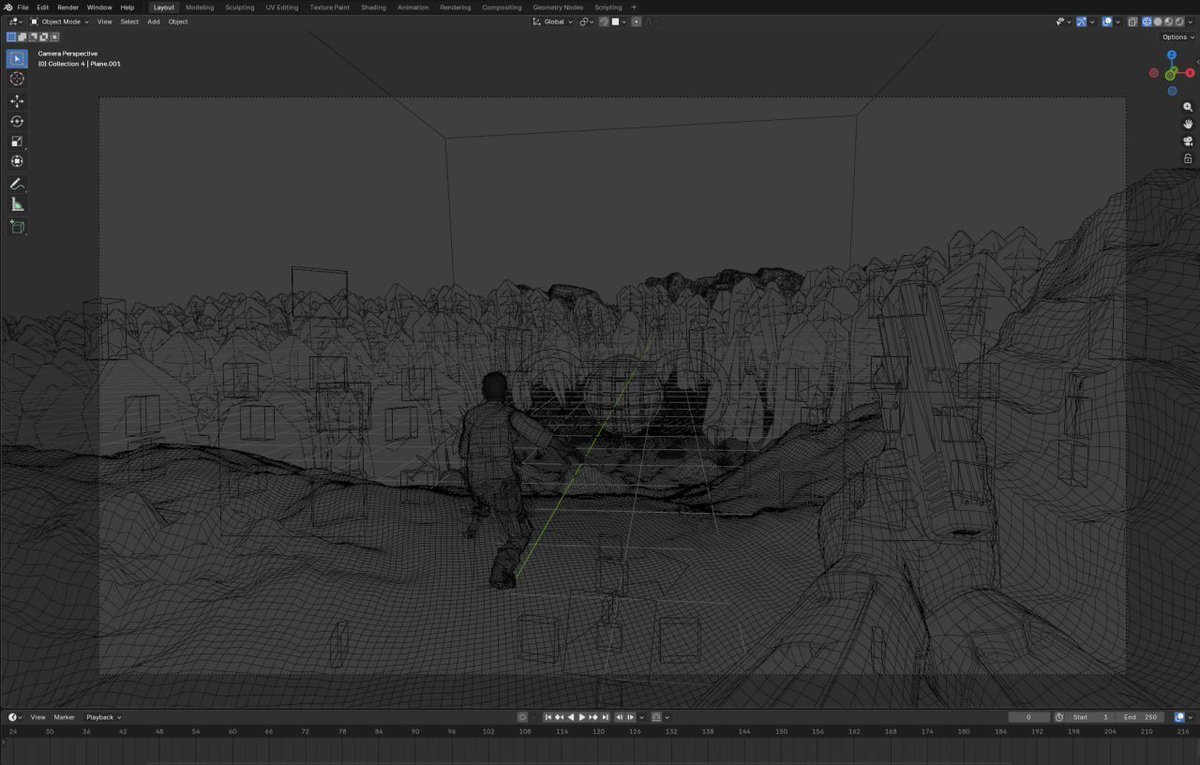Open the viewport Select menu
Viewport: 1200px width, 765px height.
tap(130, 22)
